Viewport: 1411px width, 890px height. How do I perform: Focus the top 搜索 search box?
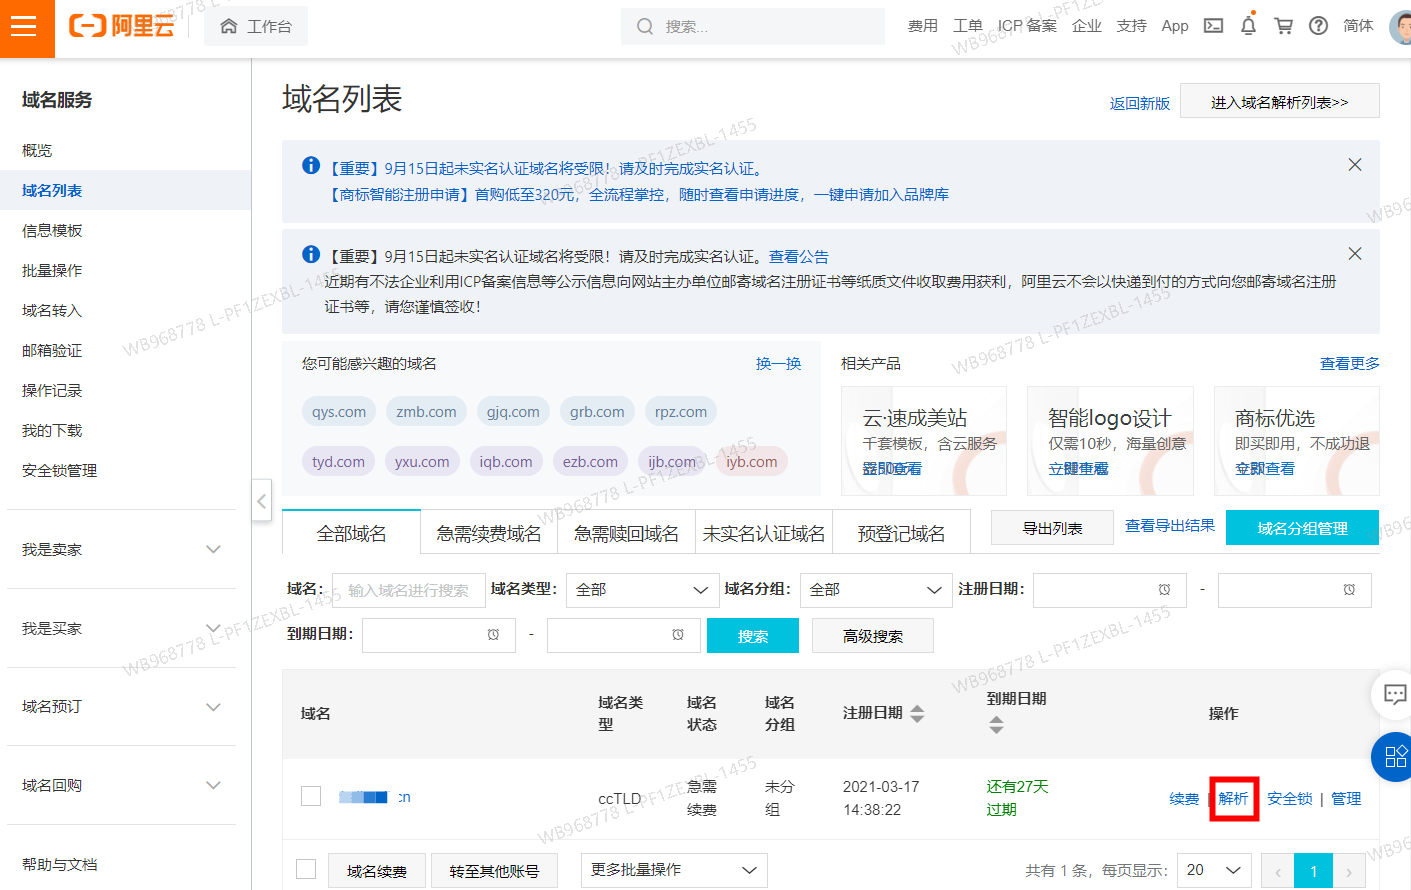click(x=752, y=26)
